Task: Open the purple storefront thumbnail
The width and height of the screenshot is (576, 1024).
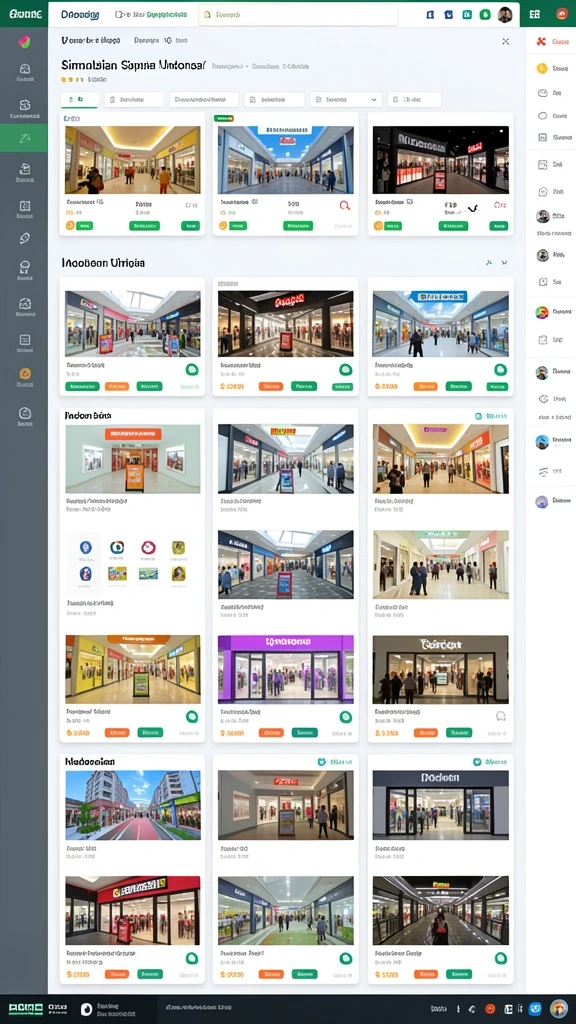Action: pyautogui.click(x=285, y=669)
